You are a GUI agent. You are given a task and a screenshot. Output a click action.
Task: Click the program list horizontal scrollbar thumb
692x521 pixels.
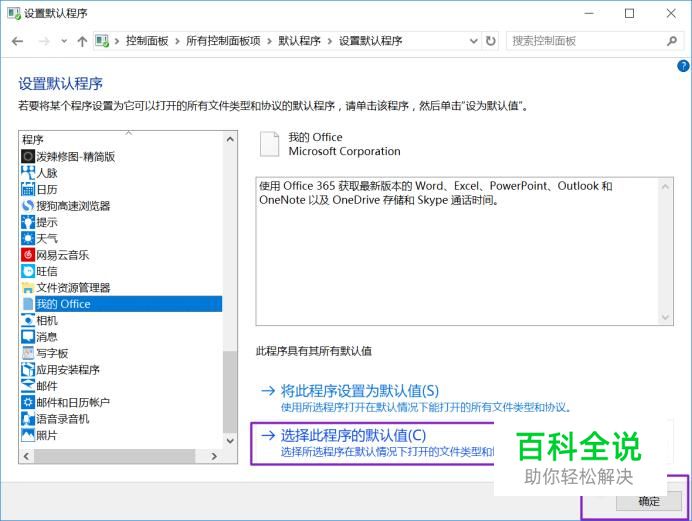[115, 456]
